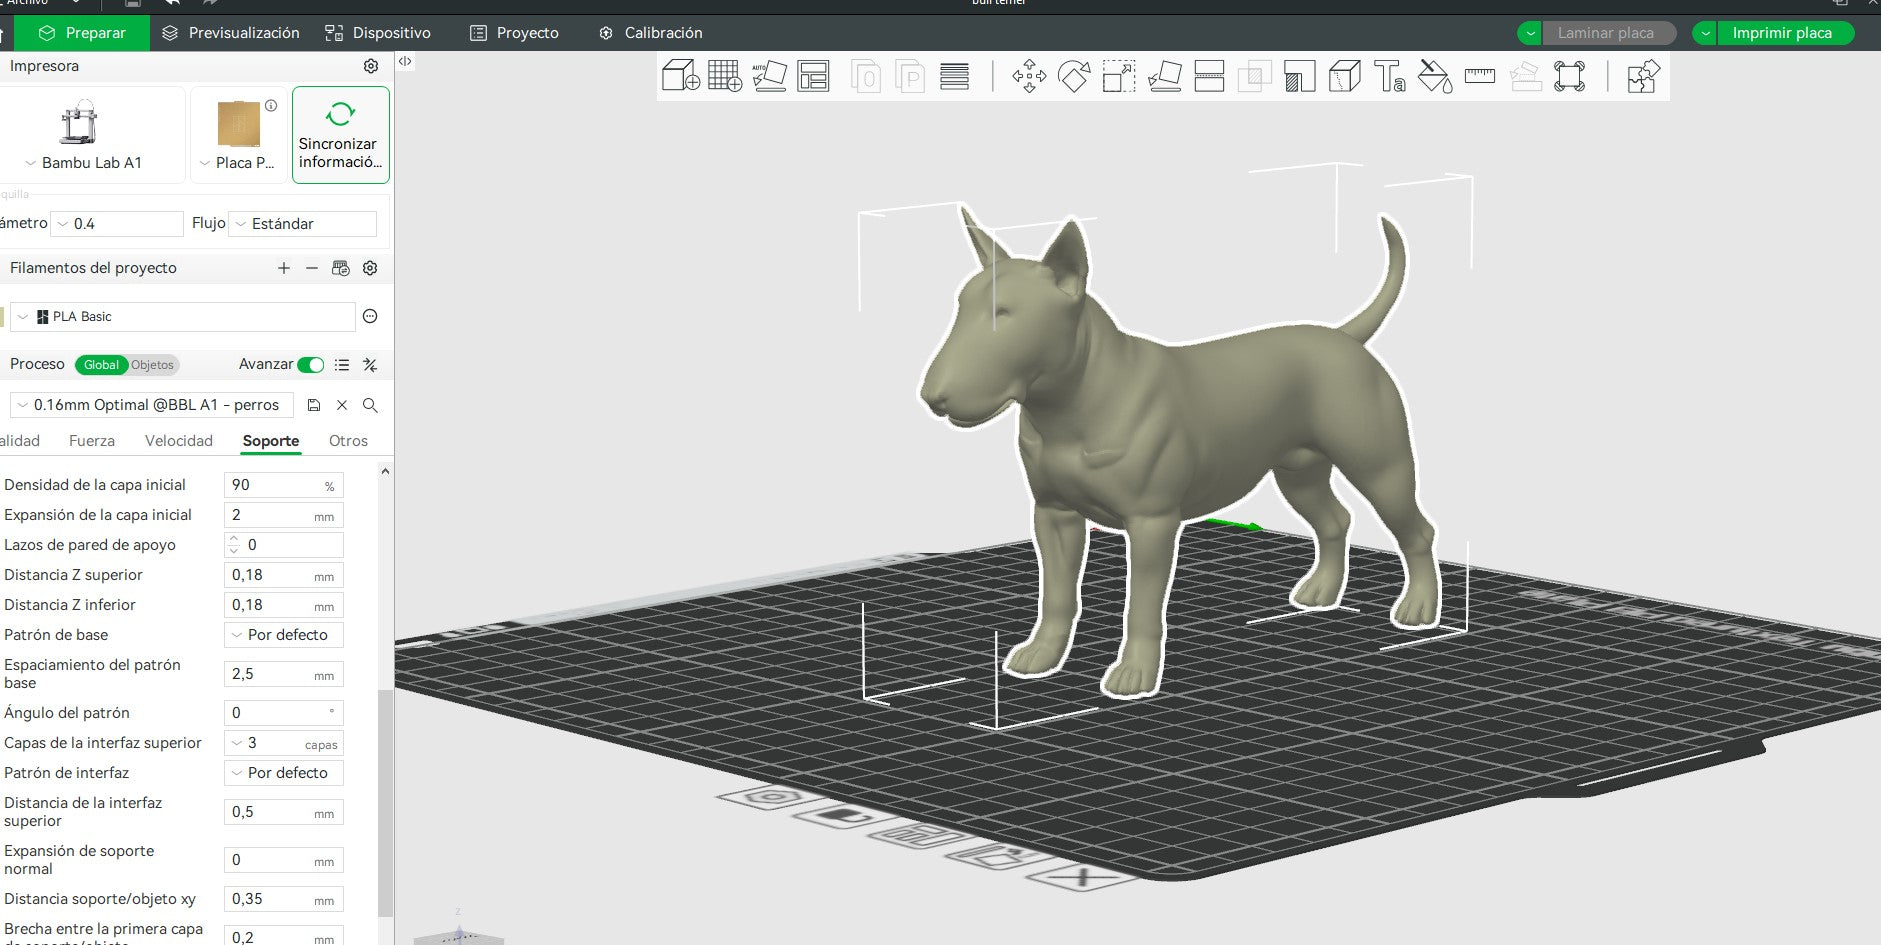This screenshot has width=1881, height=945.
Task: Select the Lay on face tool
Action: tap(1164, 76)
